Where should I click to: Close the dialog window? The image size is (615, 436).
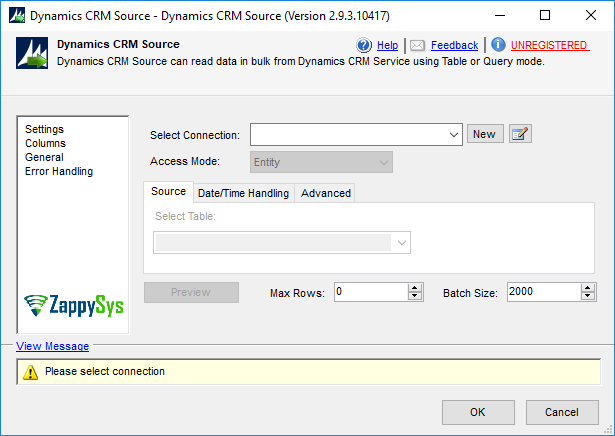[591, 15]
